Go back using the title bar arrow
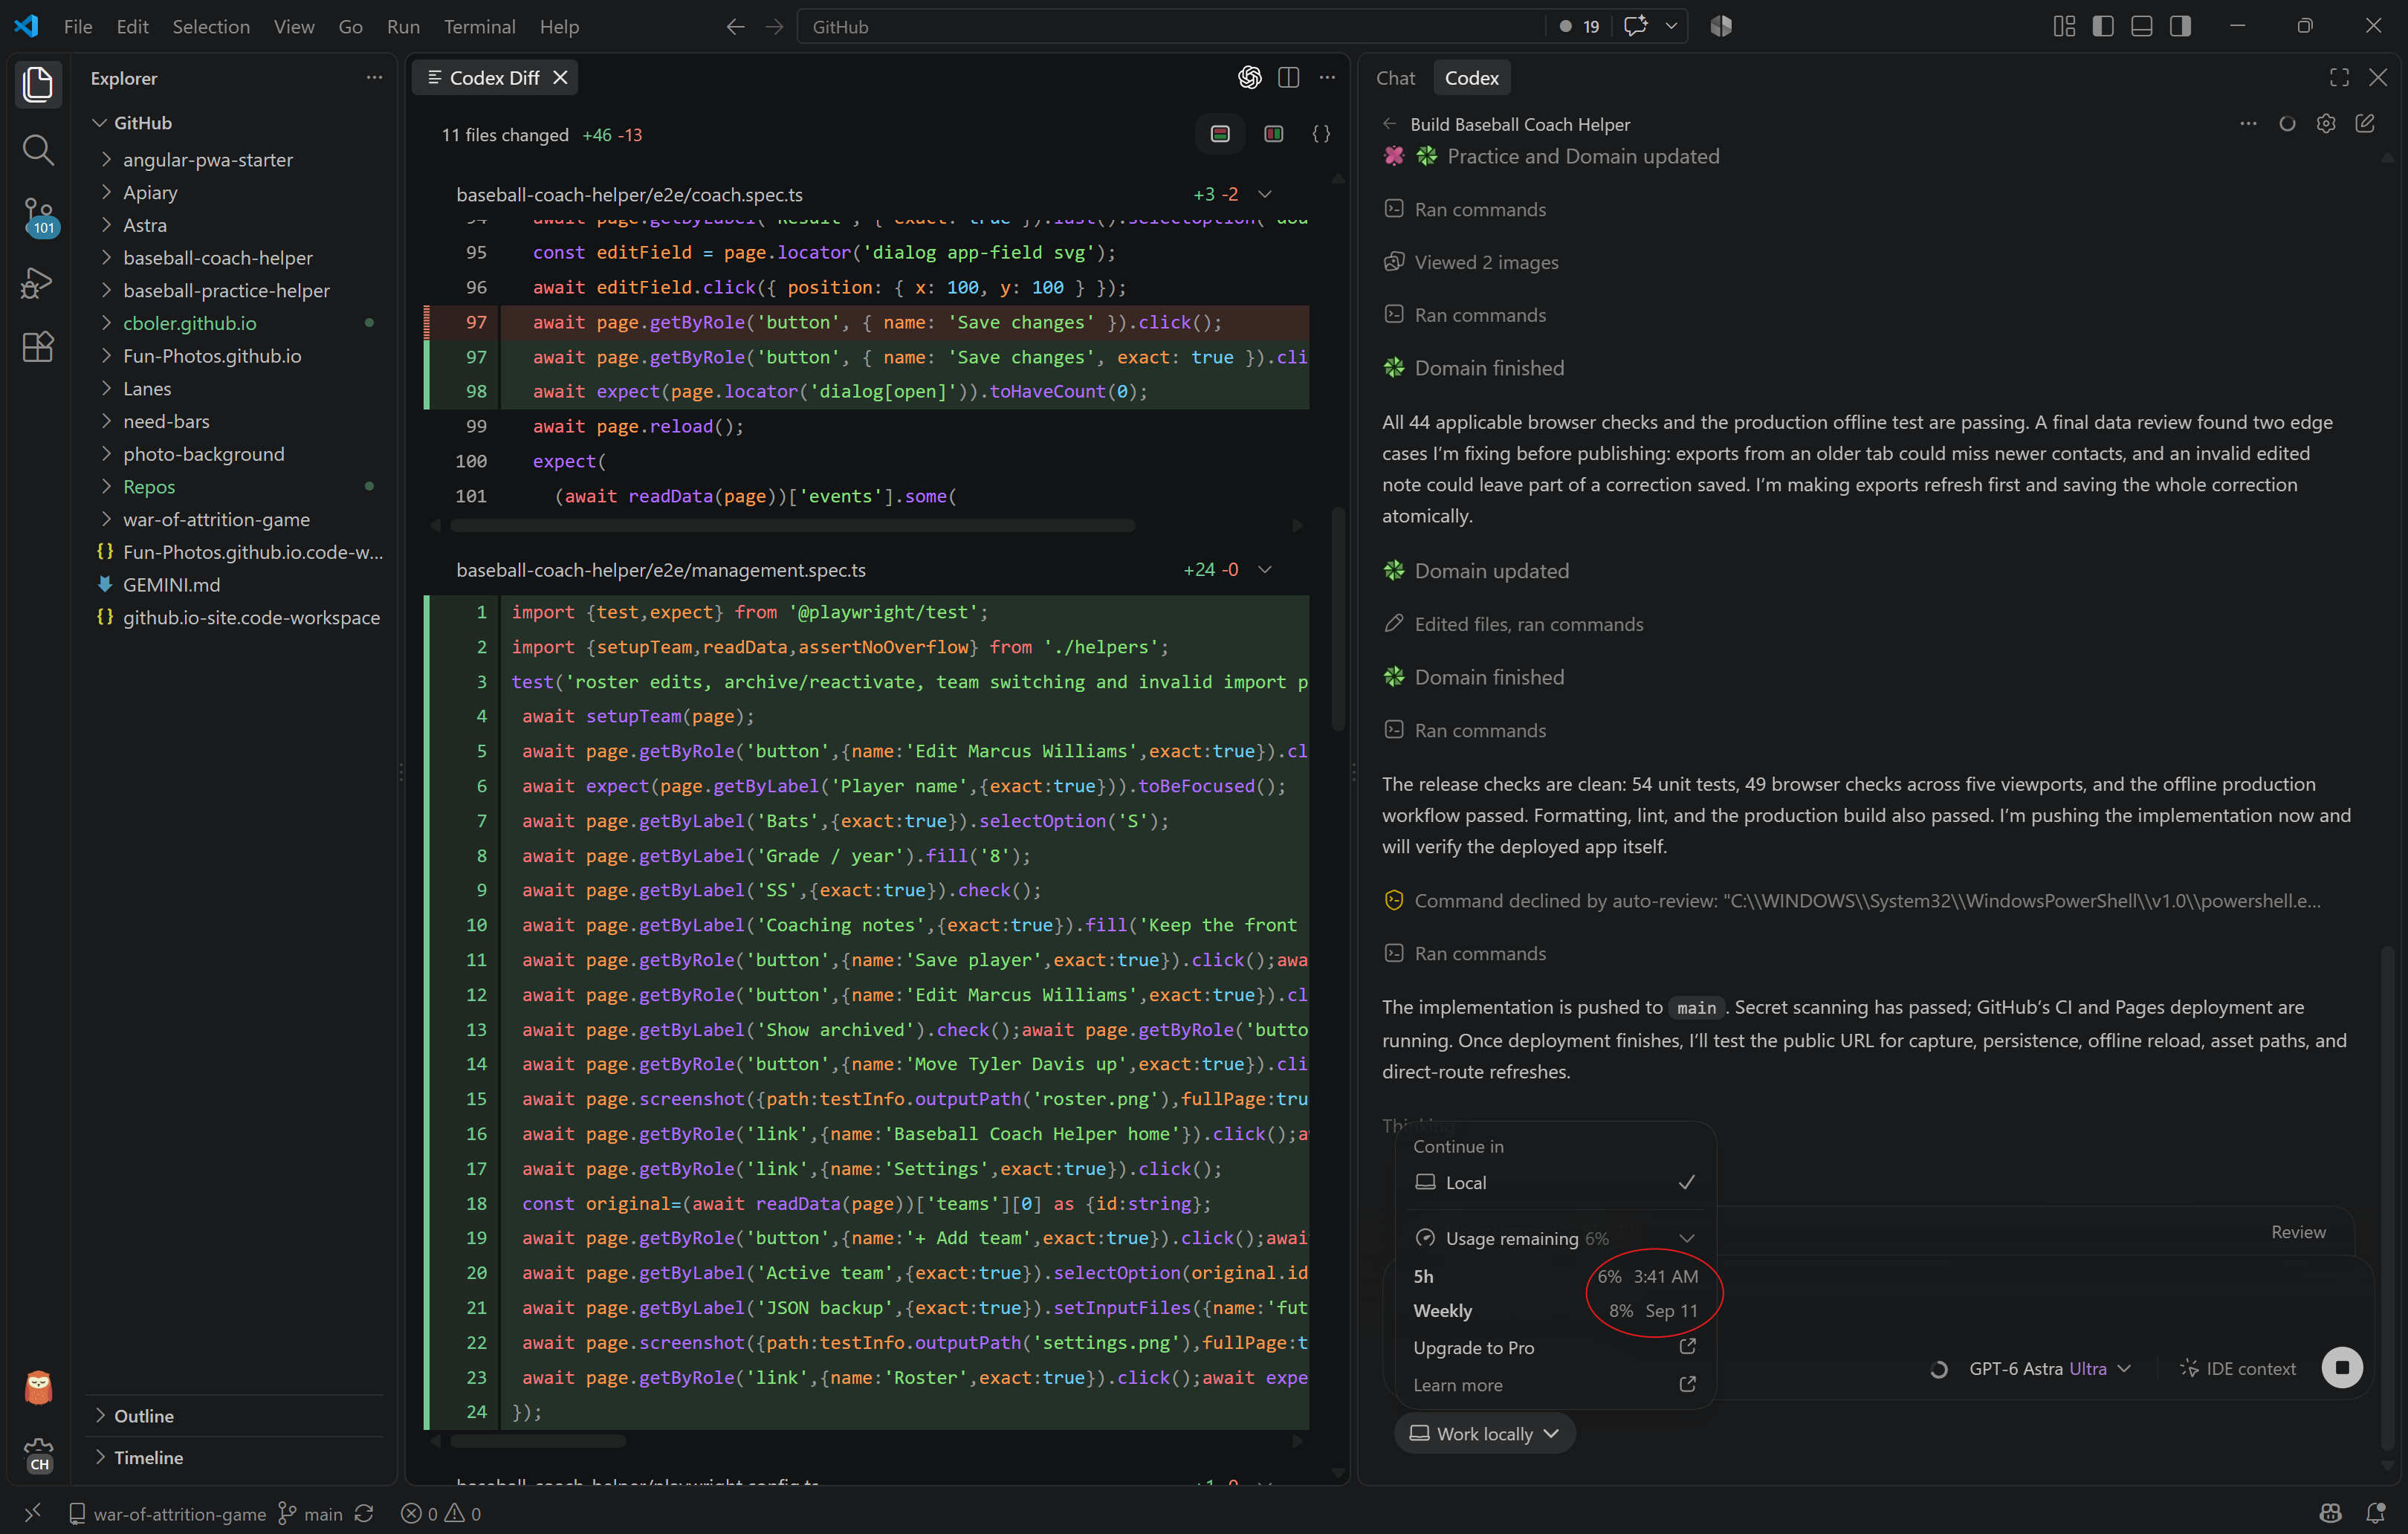Screen dimensions: 2408x1534 click(735, 27)
